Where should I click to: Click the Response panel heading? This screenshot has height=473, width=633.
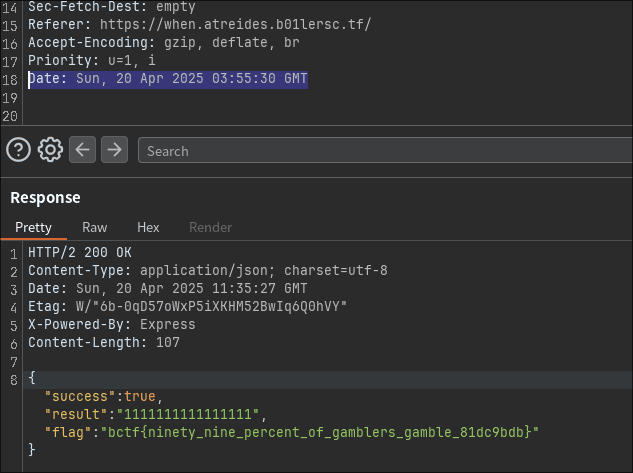[x=45, y=198]
